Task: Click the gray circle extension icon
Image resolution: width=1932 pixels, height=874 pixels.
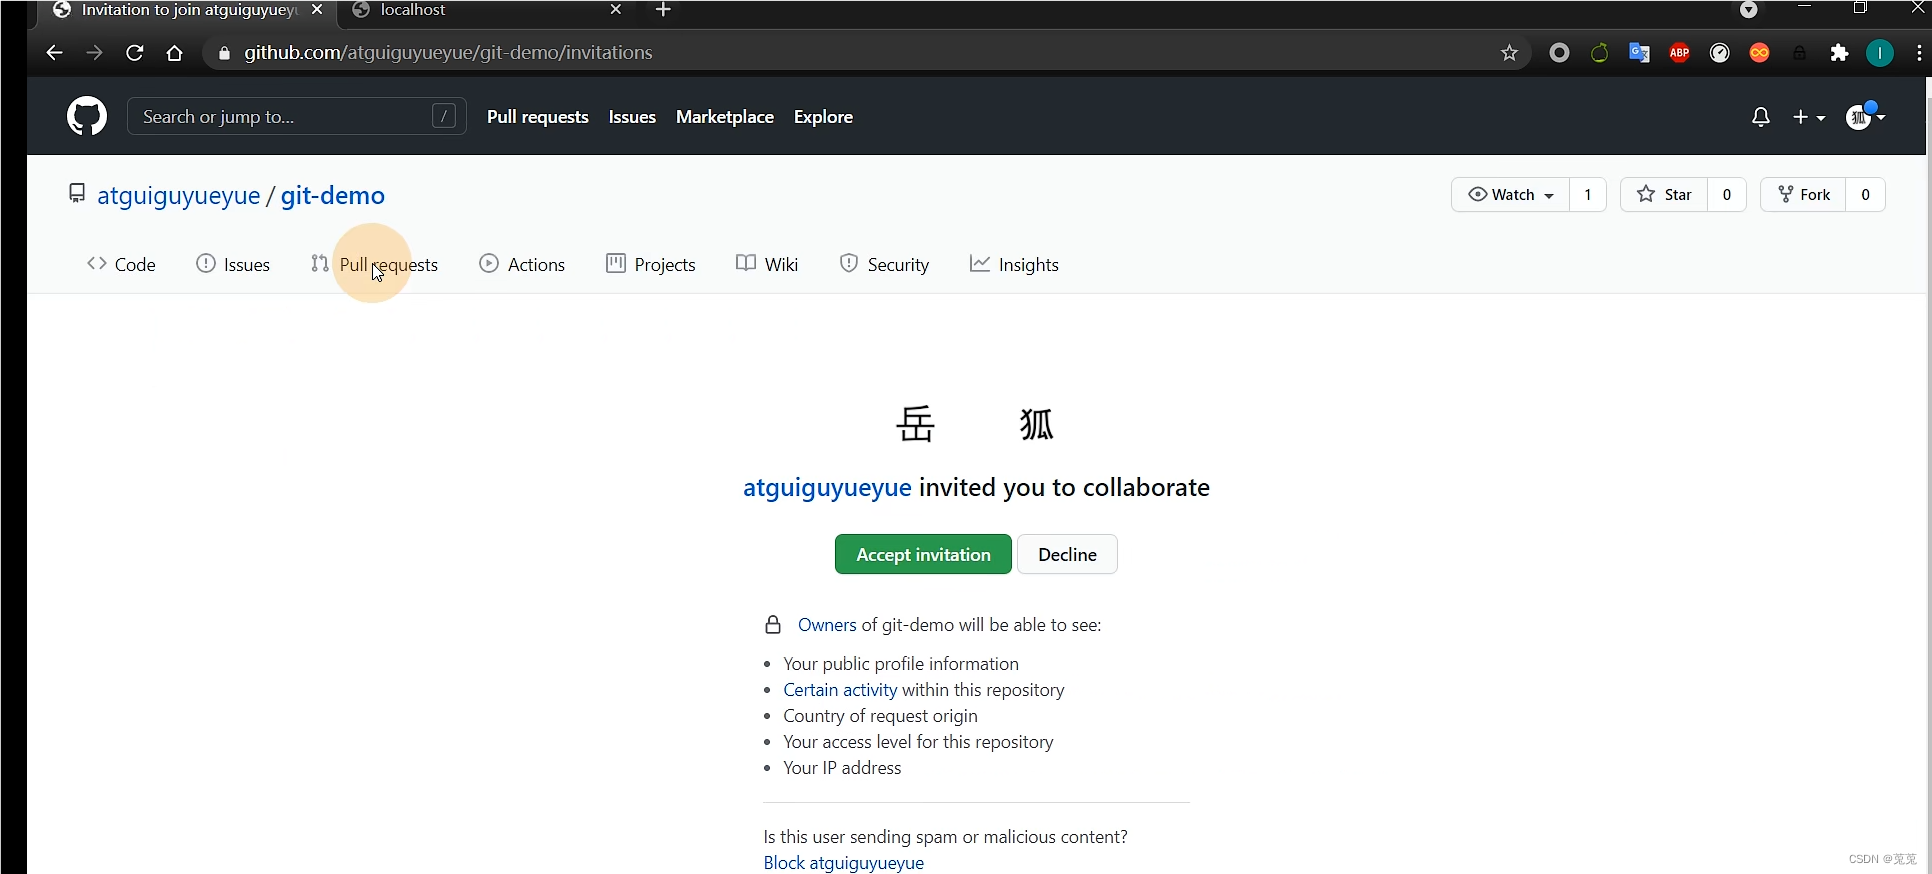Action: (x=1559, y=53)
